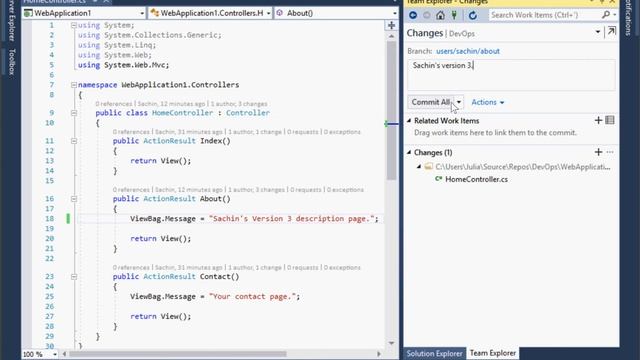Image resolution: width=640 pixels, height=360 pixels.
Task: Collapse the Contact() method
Action: [x=74, y=277]
